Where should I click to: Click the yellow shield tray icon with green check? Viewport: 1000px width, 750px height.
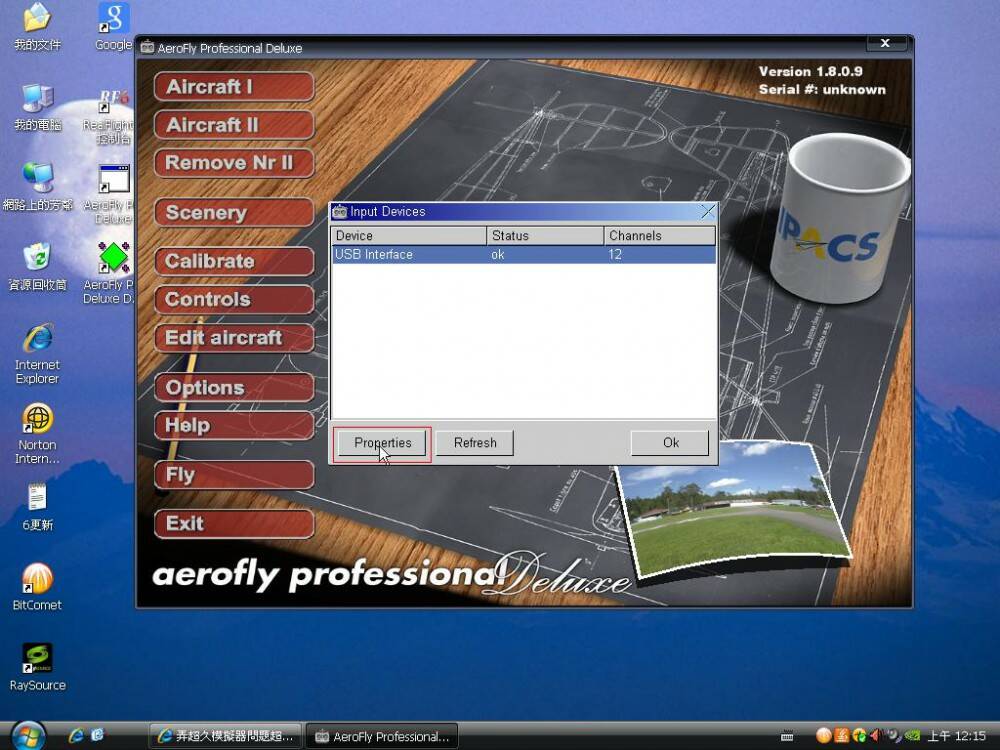click(x=860, y=736)
